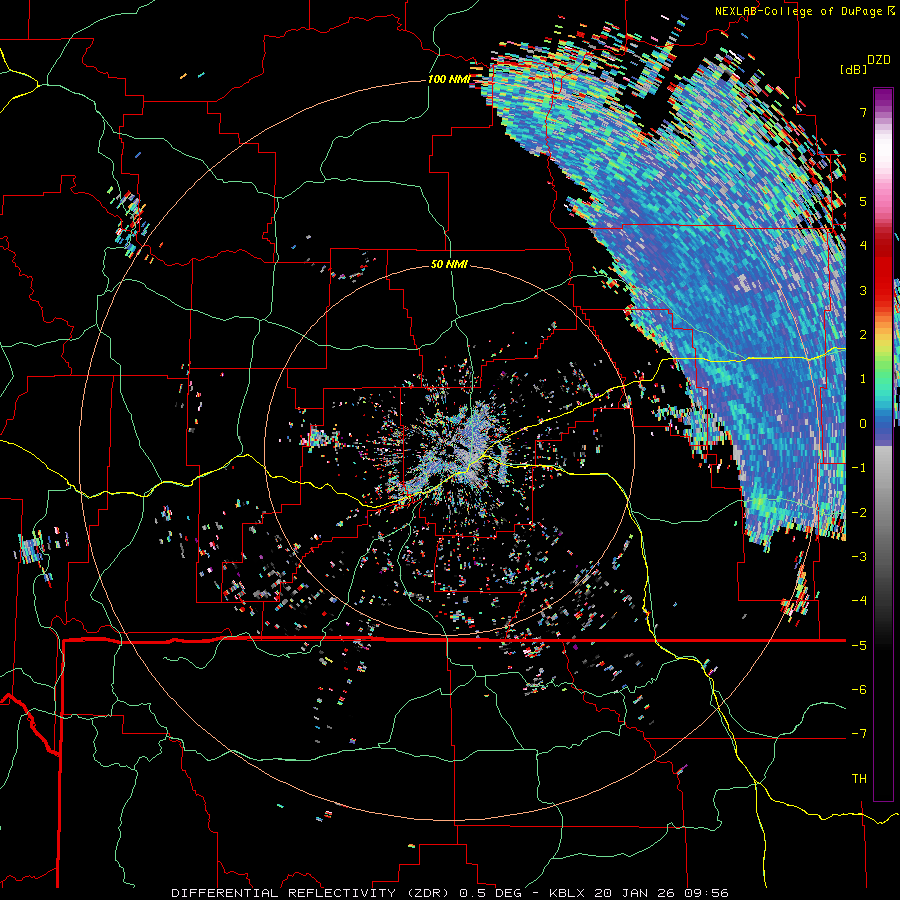
Task: Click the TH label on the scale
Action: click(x=859, y=779)
